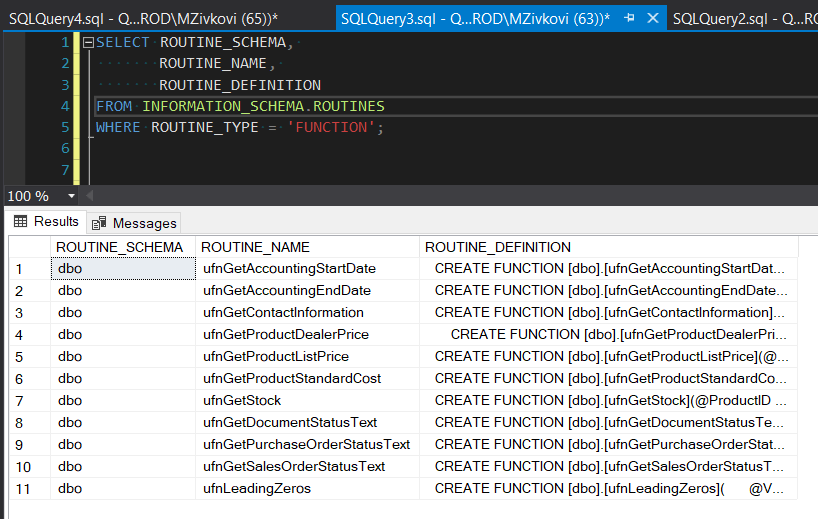
Task: Click the ufnGetStock name cell
Action: pos(307,401)
